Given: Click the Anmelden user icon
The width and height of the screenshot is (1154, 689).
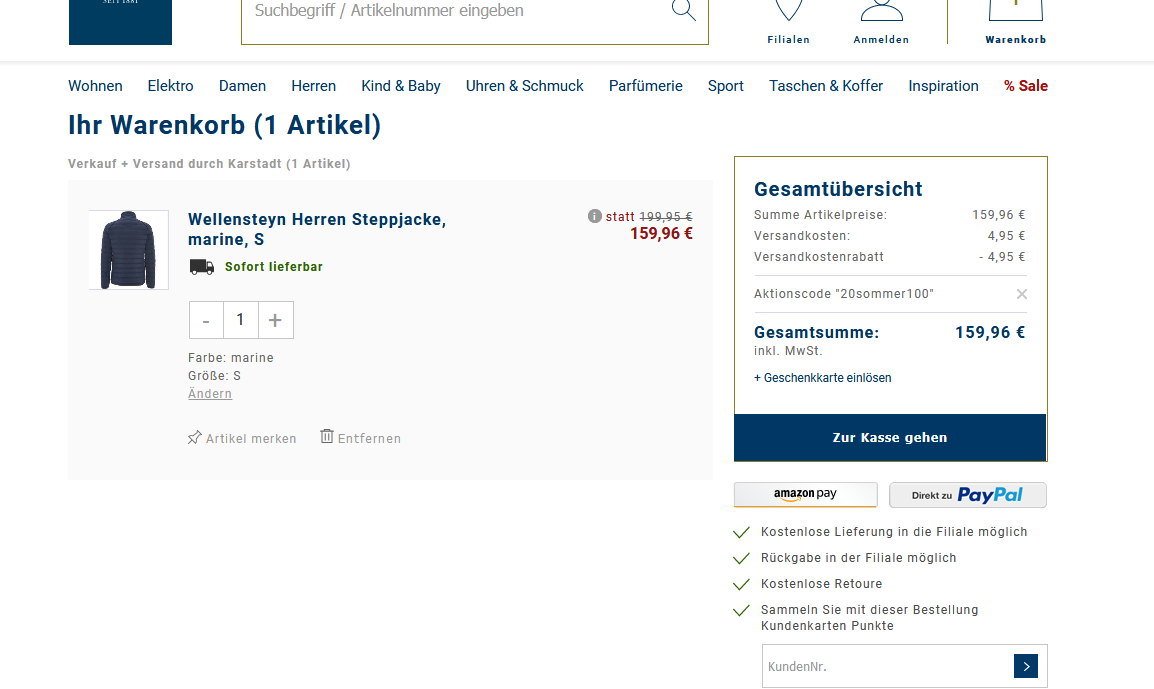Looking at the screenshot, I should [881, 12].
